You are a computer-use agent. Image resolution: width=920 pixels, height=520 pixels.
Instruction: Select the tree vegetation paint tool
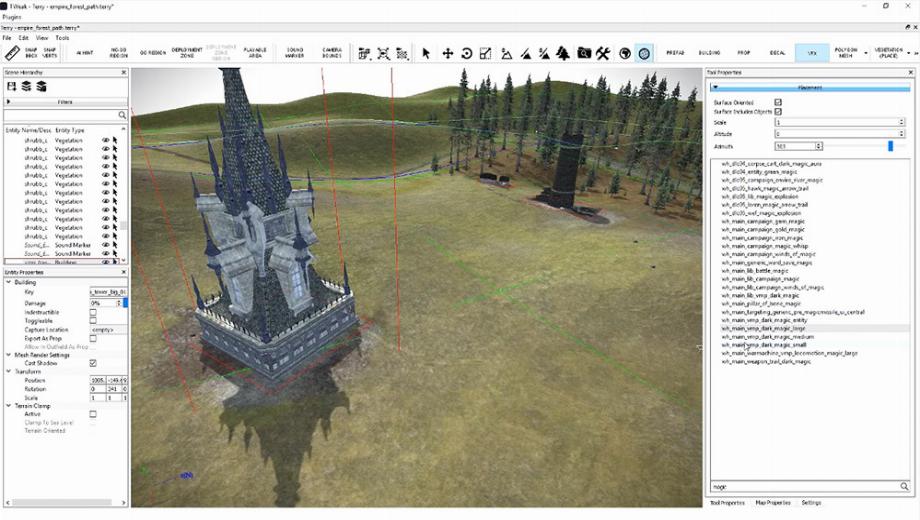tap(563, 53)
